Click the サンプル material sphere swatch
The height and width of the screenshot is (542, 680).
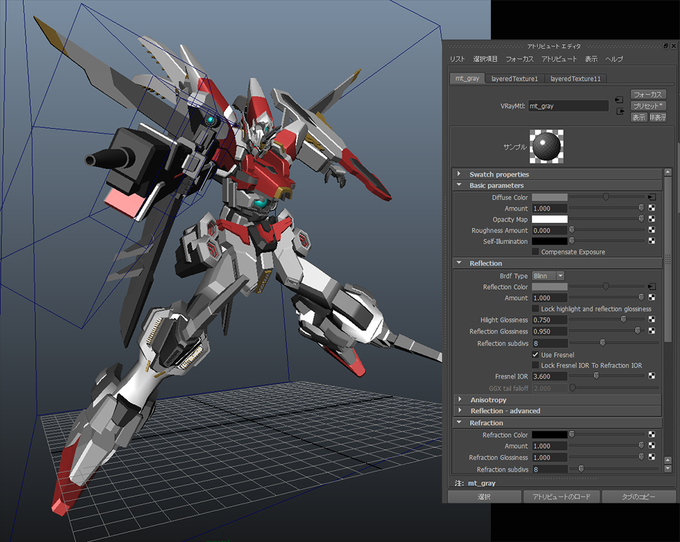click(546, 147)
